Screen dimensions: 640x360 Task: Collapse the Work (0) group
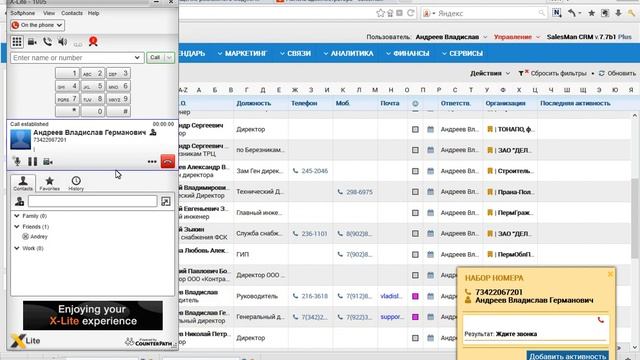click(17, 248)
